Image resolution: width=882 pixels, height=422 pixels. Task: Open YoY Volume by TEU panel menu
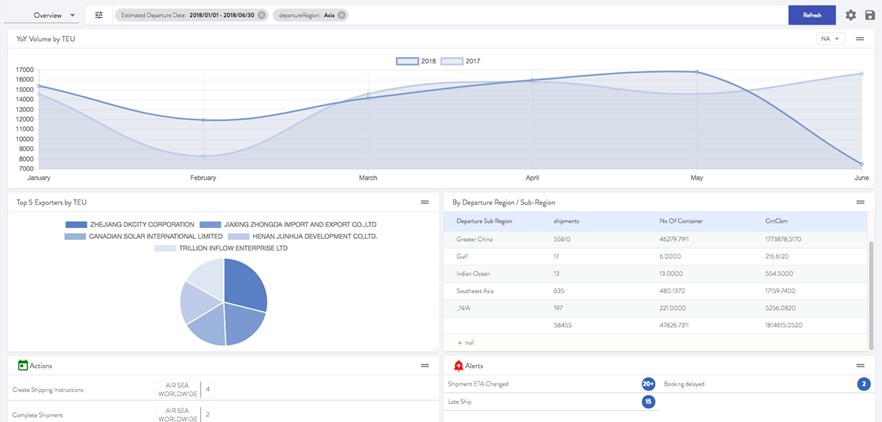point(859,39)
